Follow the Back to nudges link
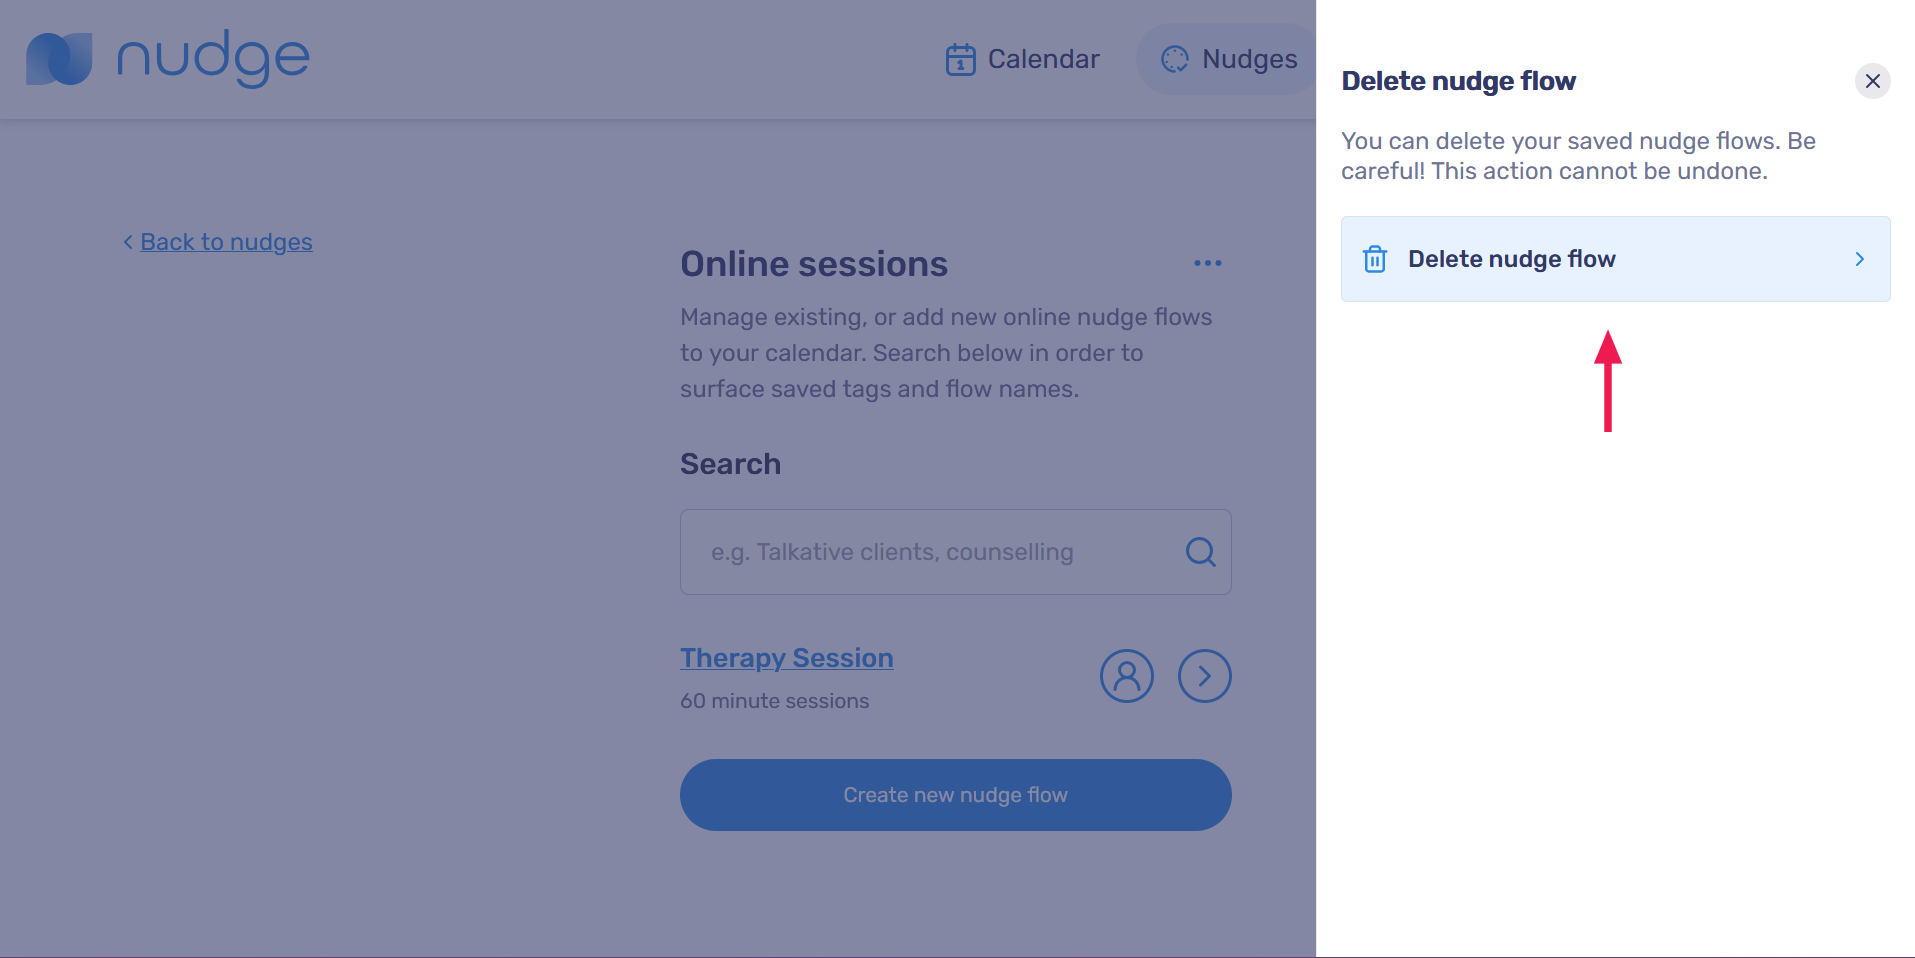This screenshot has height=958, width=1915. click(225, 242)
